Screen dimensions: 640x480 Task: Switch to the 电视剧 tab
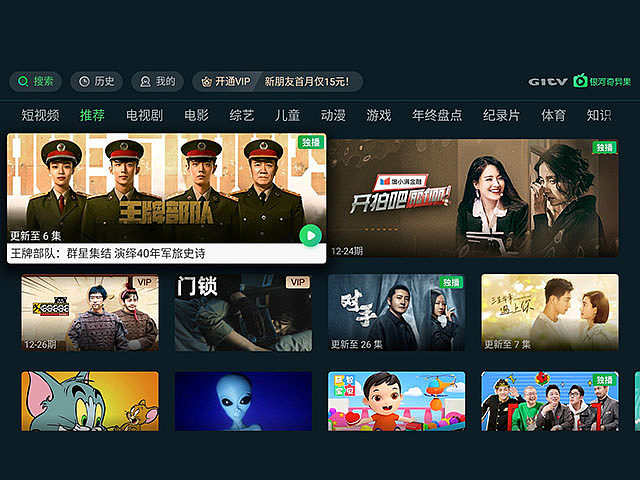pos(144,115)
